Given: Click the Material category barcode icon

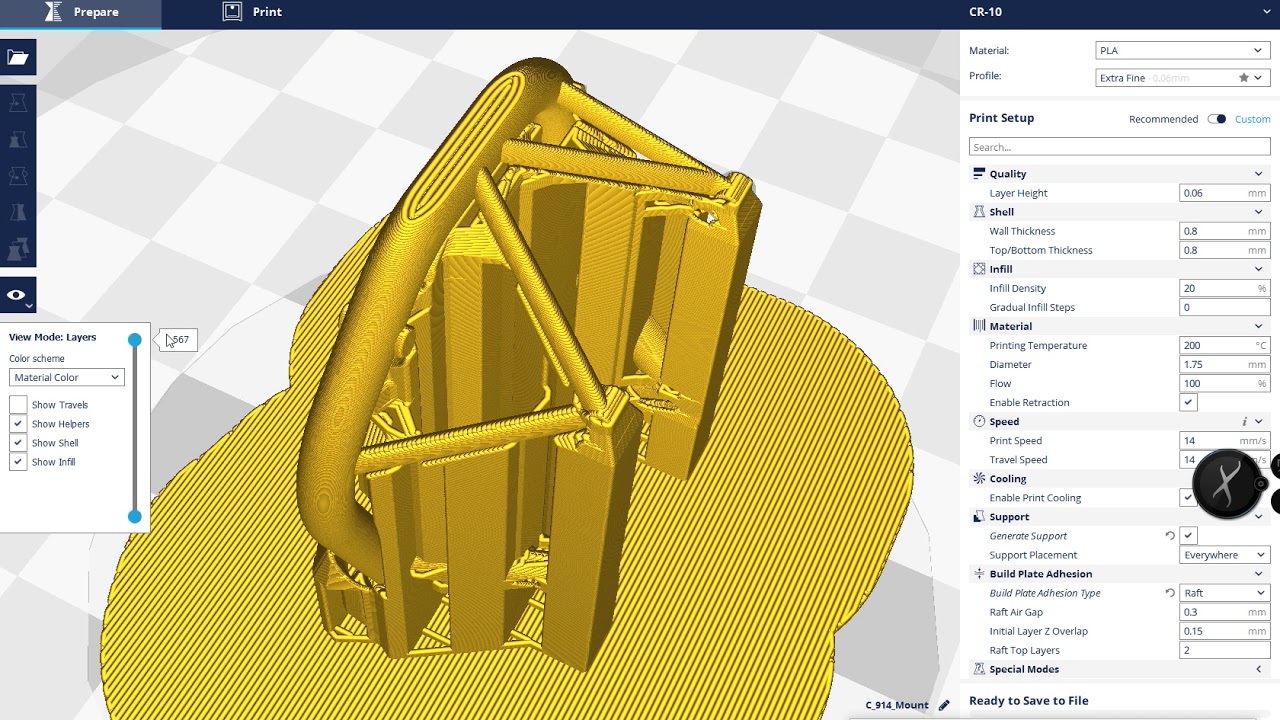Looking at the screenshot, I should [979, 326].
